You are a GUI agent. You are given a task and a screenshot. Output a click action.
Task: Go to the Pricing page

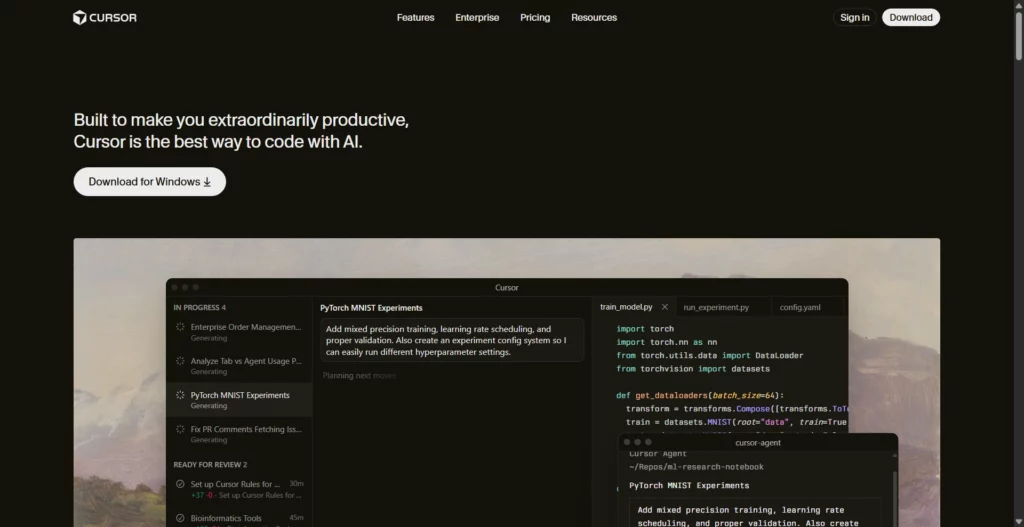pyautogui.click(x=535, y=18)
